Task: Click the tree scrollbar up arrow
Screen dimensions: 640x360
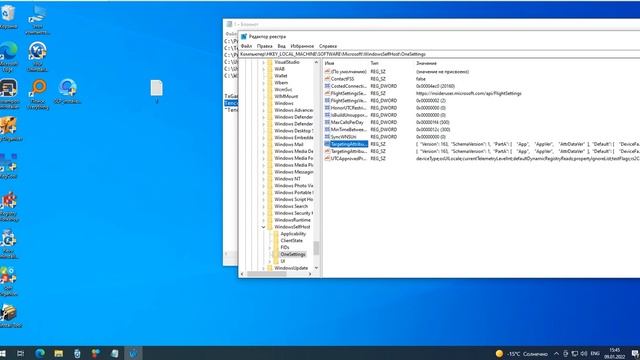Action: (x=316, y=62)
